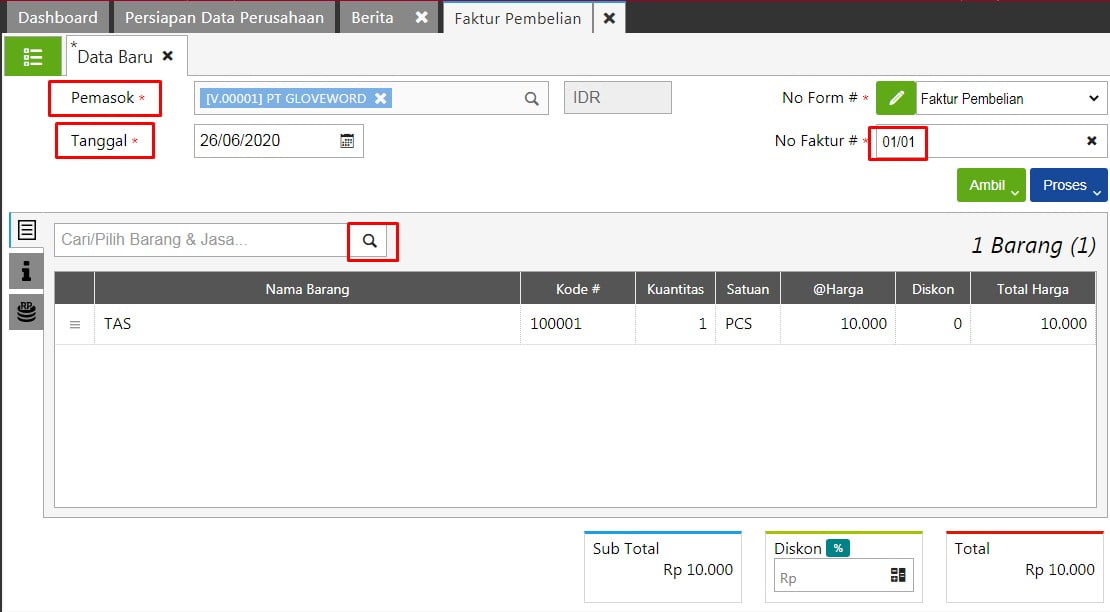Select the 100001 code cell
Screen dimensions: 1110x612
[x=578, y=324]
